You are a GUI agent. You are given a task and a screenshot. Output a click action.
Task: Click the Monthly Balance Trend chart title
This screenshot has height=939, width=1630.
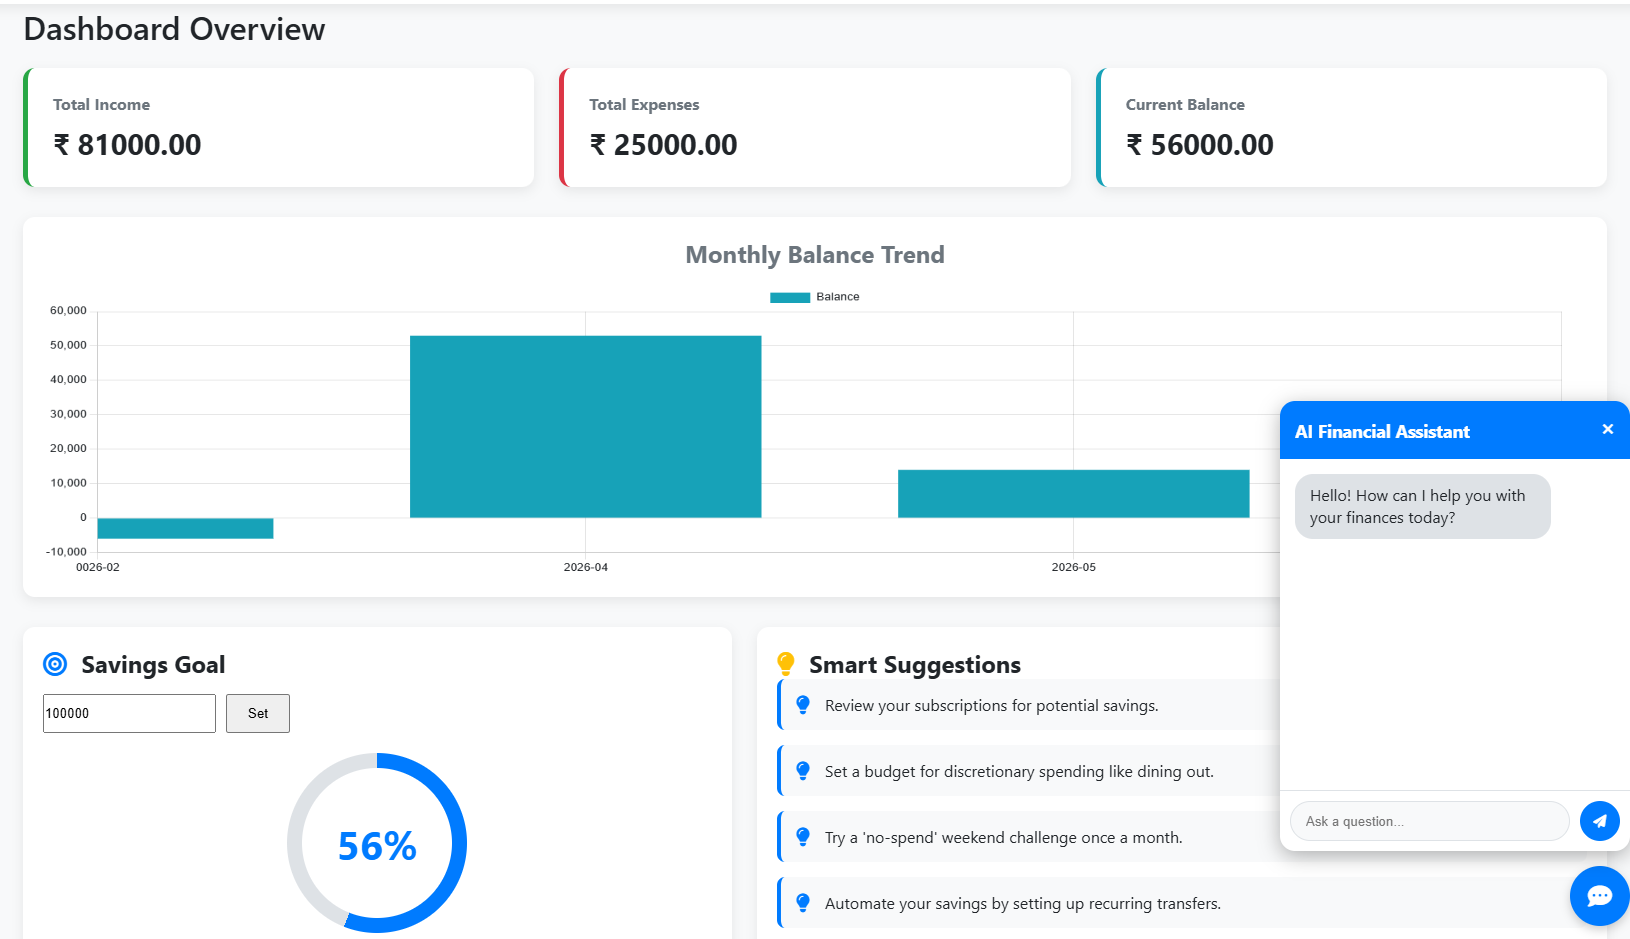pyautogui.click(x=815, y=255)
